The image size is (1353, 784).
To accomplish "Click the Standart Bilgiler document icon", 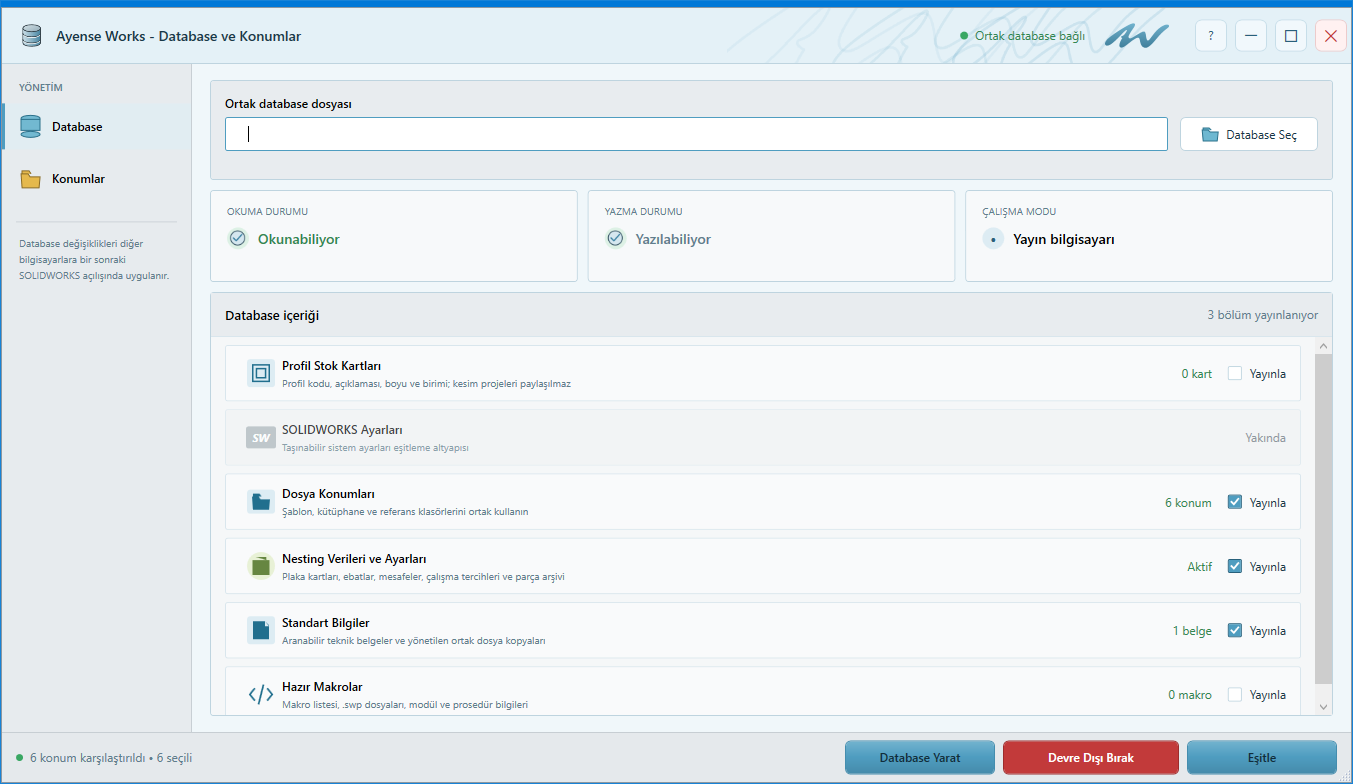I will (261, 630).
